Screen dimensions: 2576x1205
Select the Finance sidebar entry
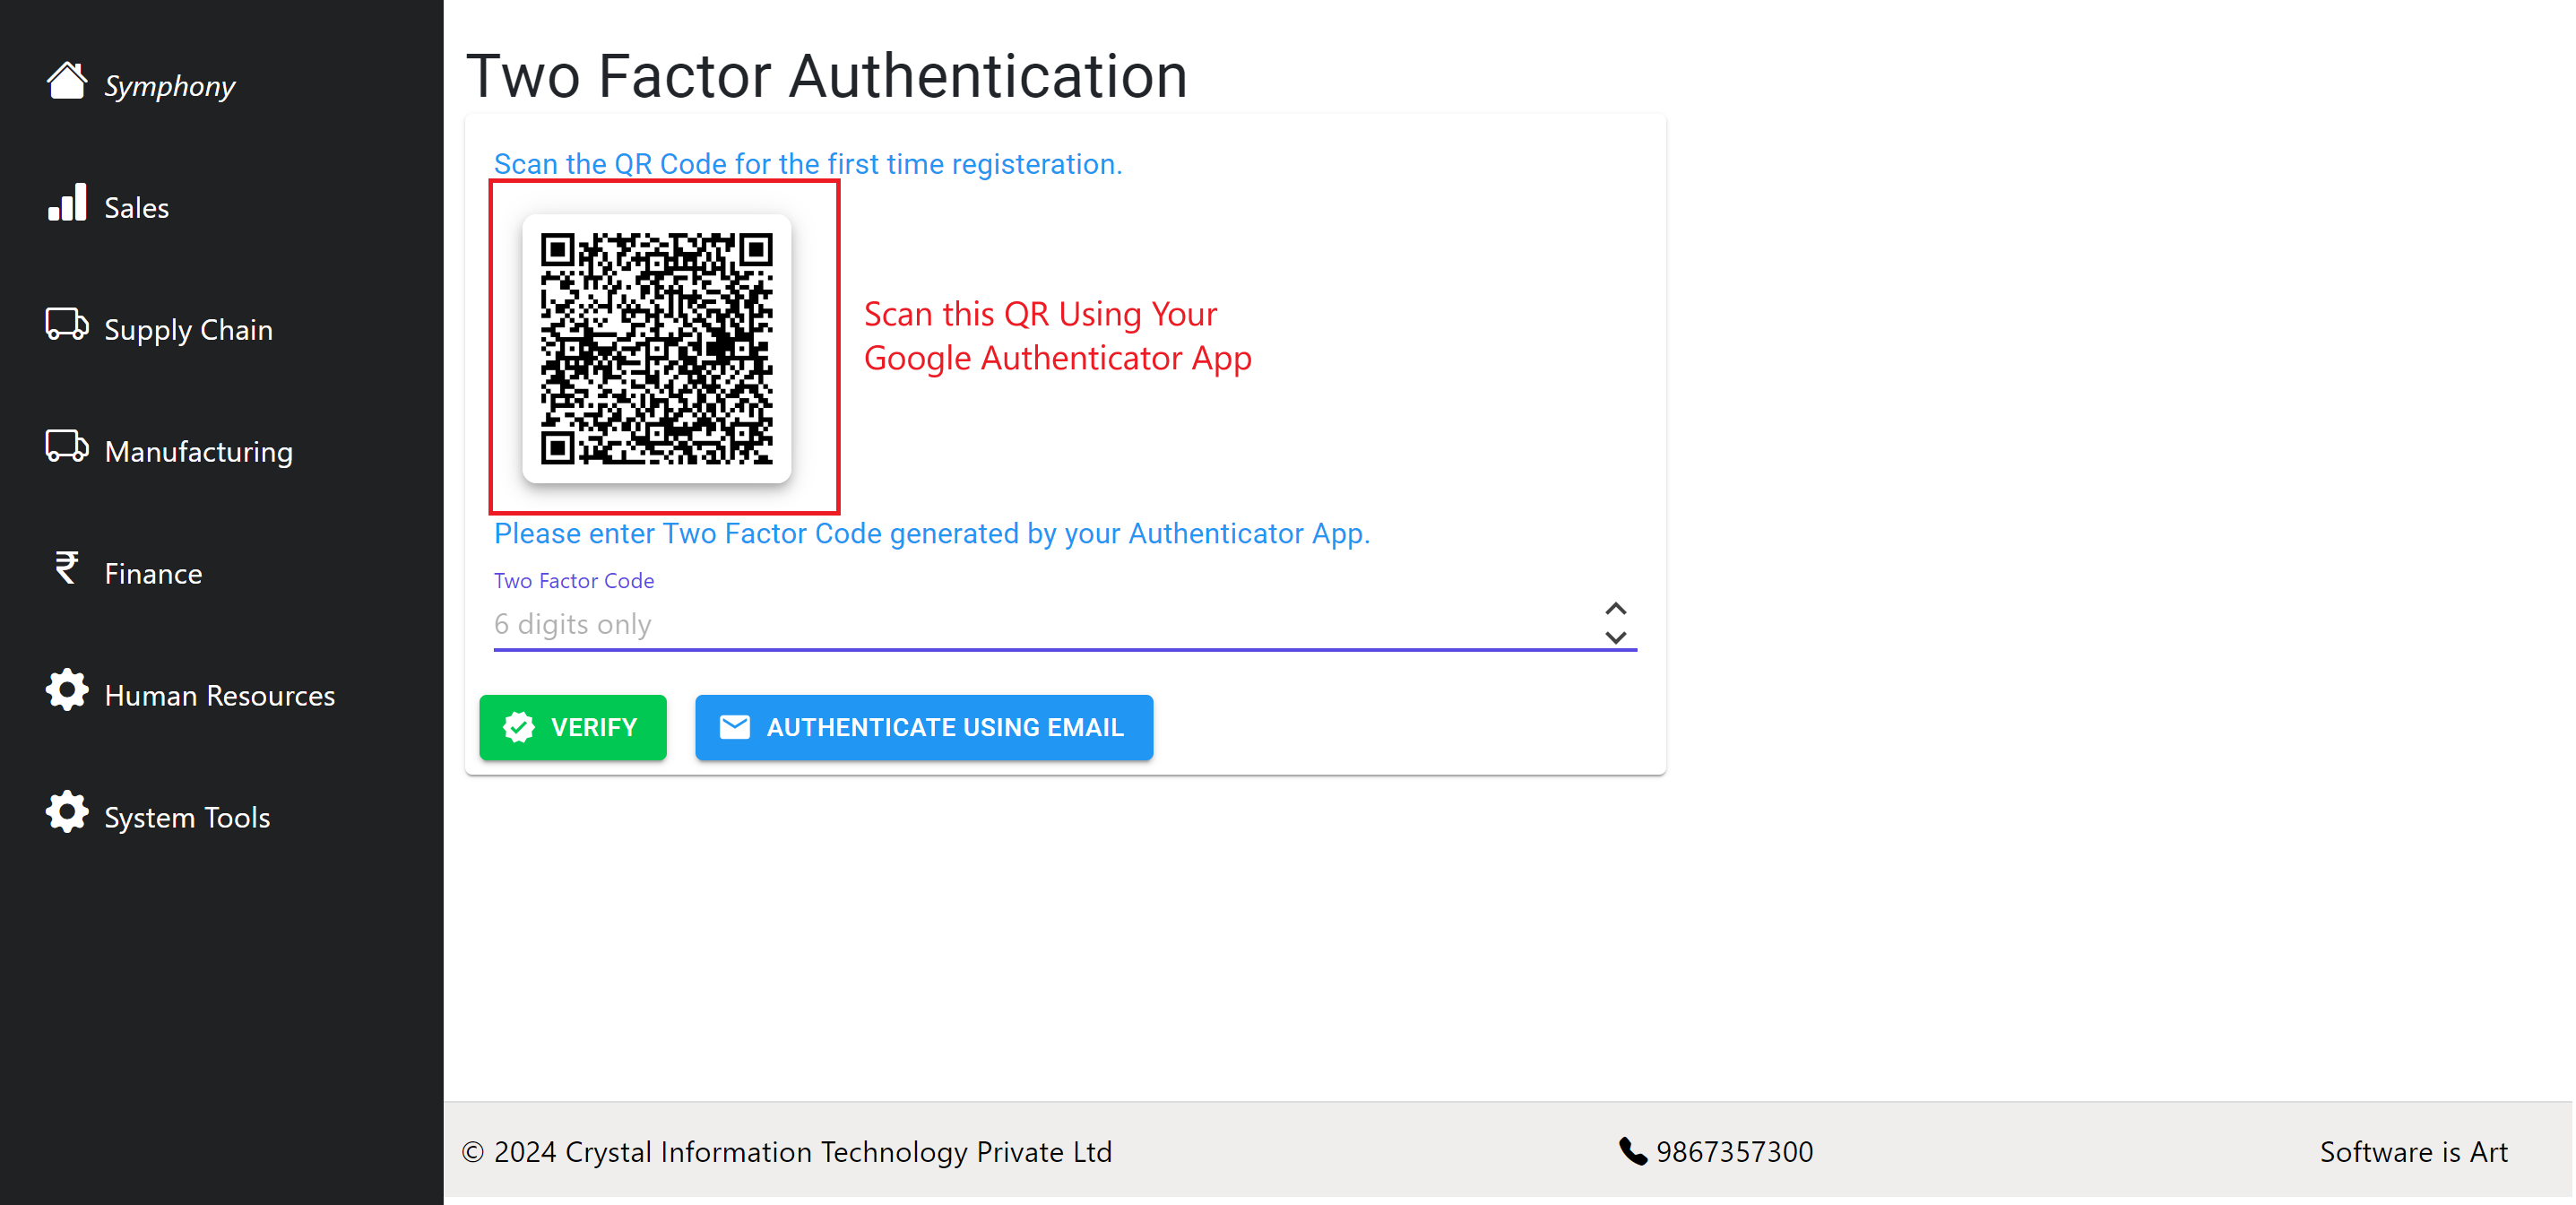153,573
